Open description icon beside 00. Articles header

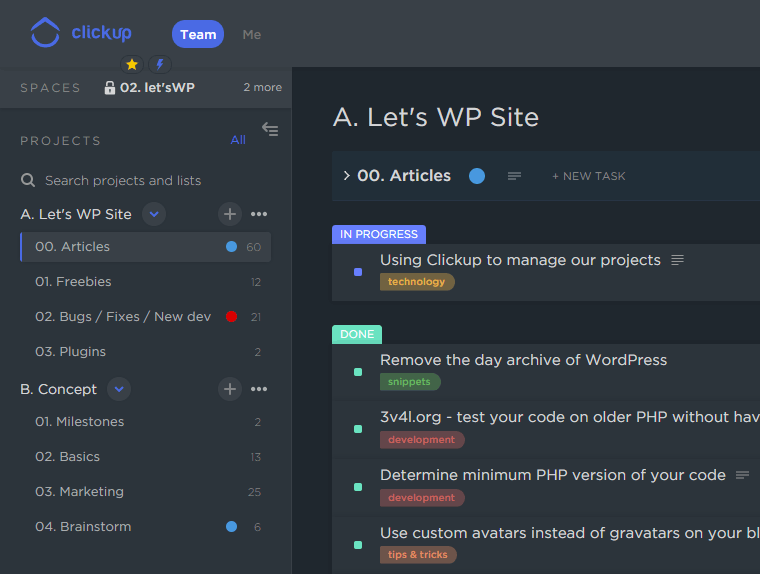514,176
